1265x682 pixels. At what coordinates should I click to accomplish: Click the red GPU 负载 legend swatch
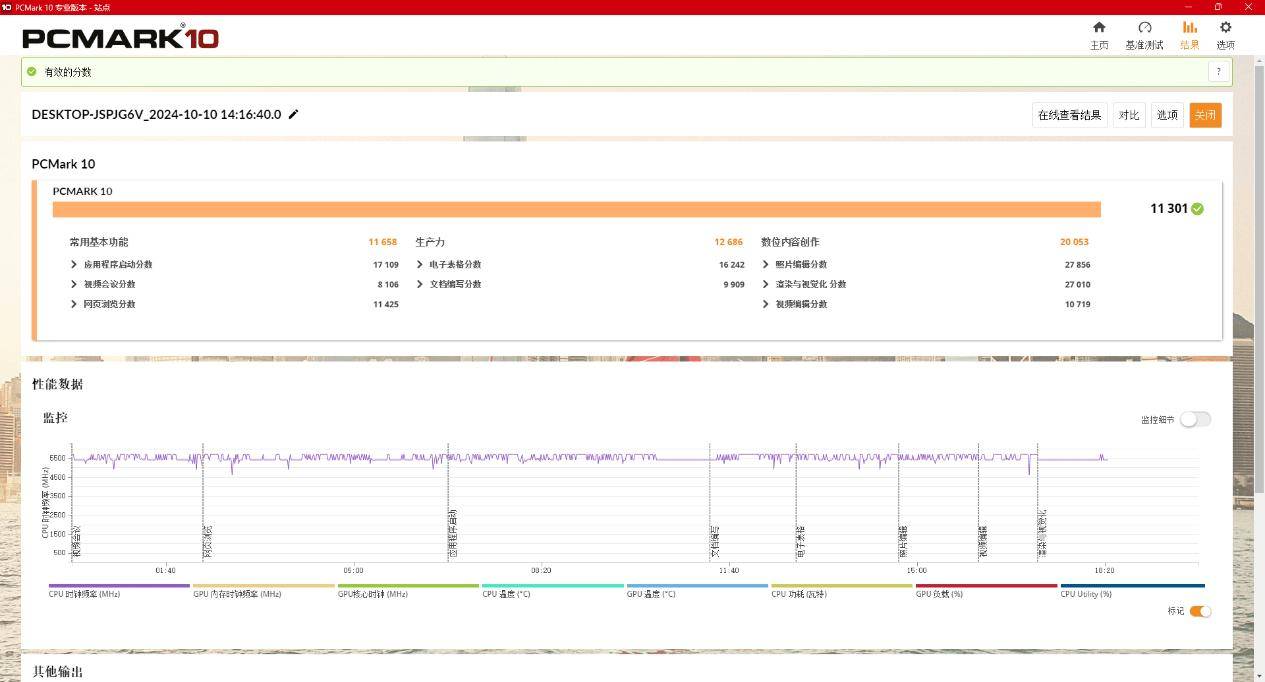986,586
